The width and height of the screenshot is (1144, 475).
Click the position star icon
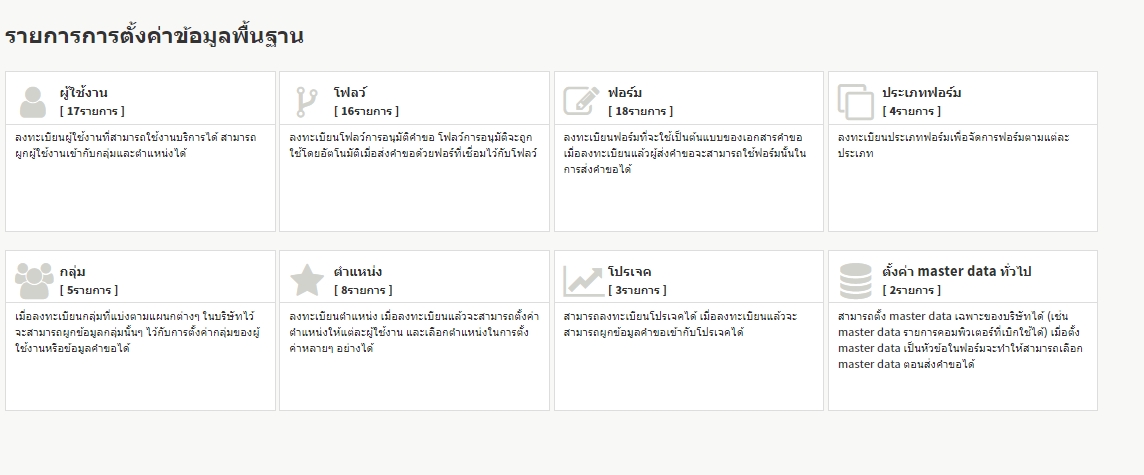306,281
